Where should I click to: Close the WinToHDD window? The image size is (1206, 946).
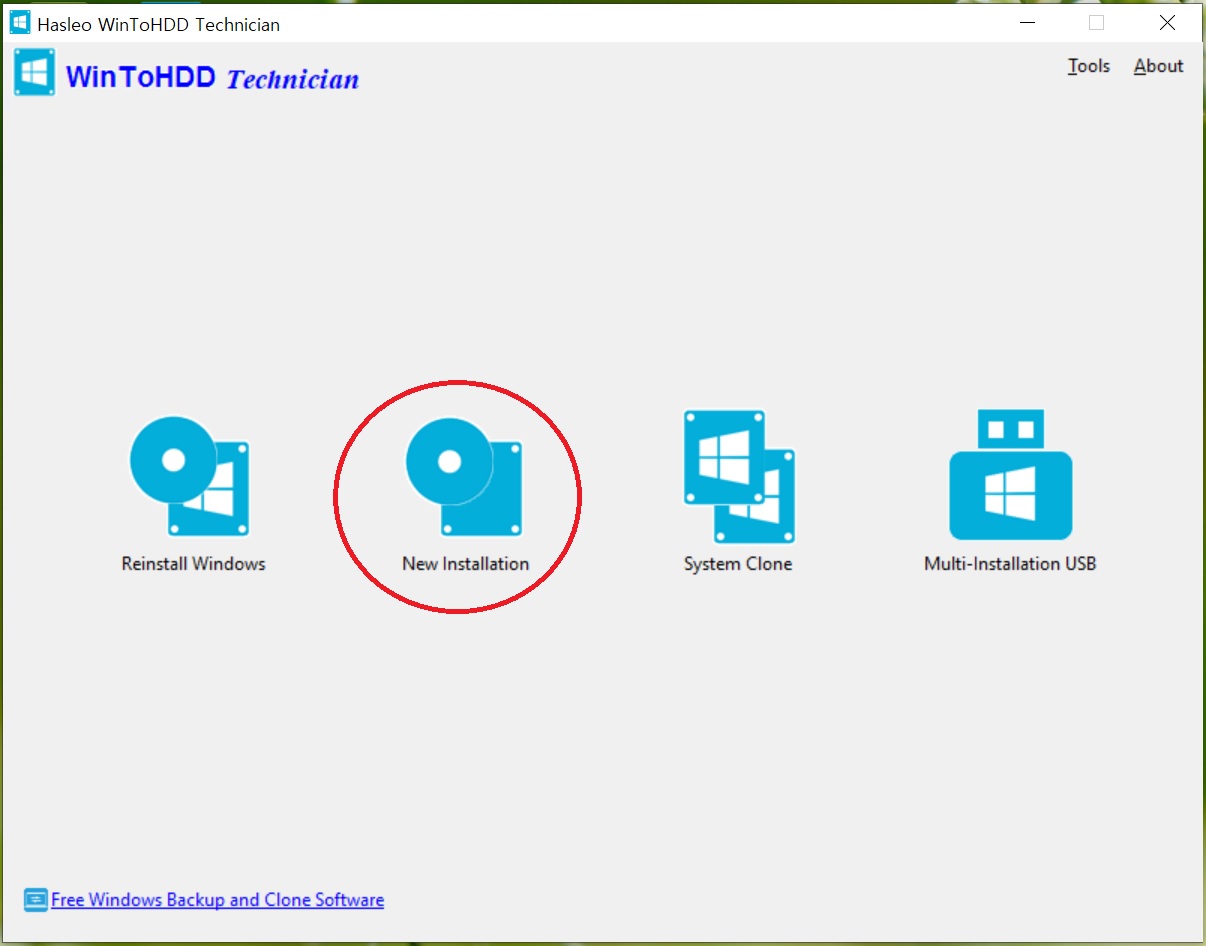pyautogui.click(x=1167, y=22)
